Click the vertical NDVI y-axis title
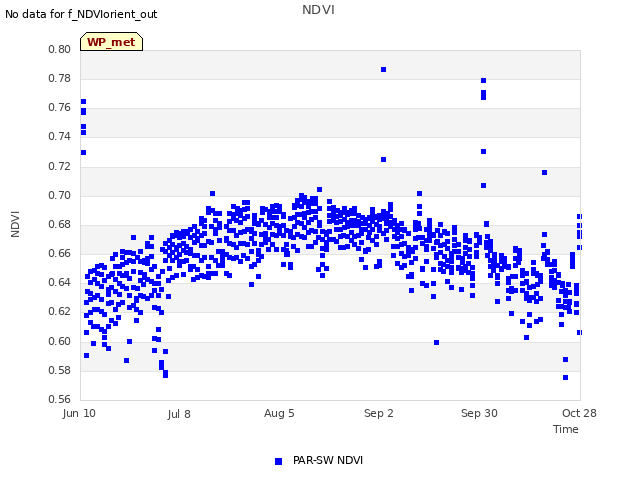Viewport: 640px width, 480px height. 15,224
